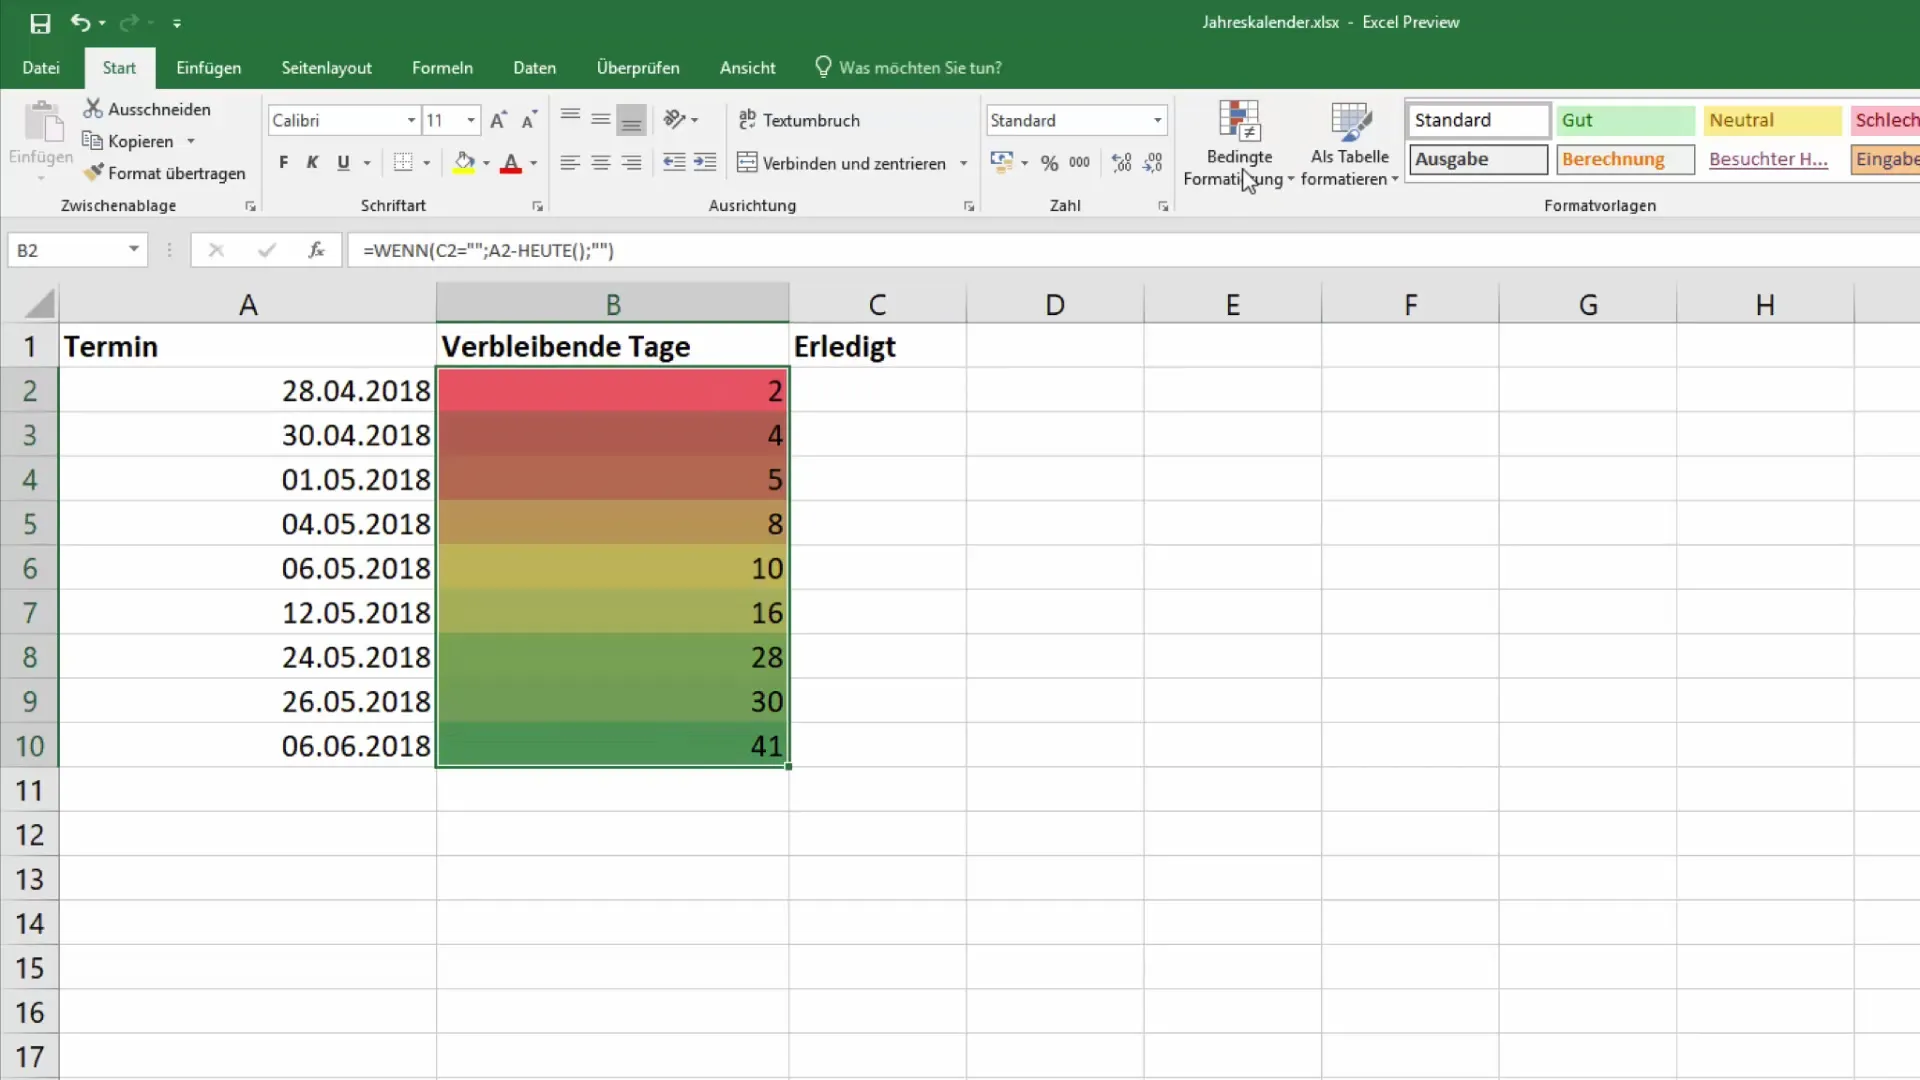Apply the Standard cell style

(x=1478, y=120)
